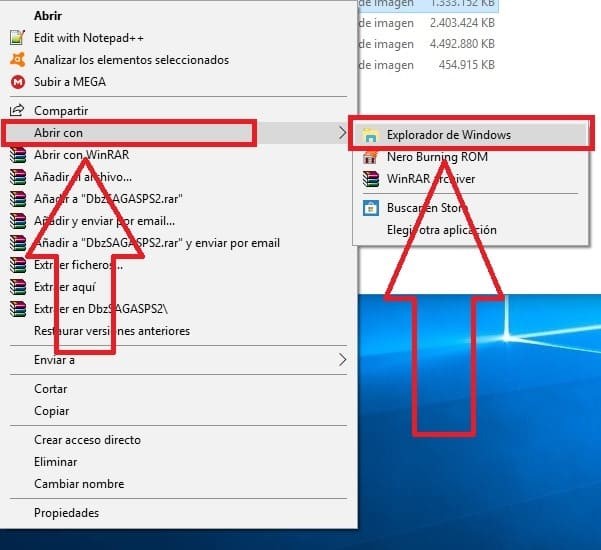Click Copiar in the context menu

[51, 411]
